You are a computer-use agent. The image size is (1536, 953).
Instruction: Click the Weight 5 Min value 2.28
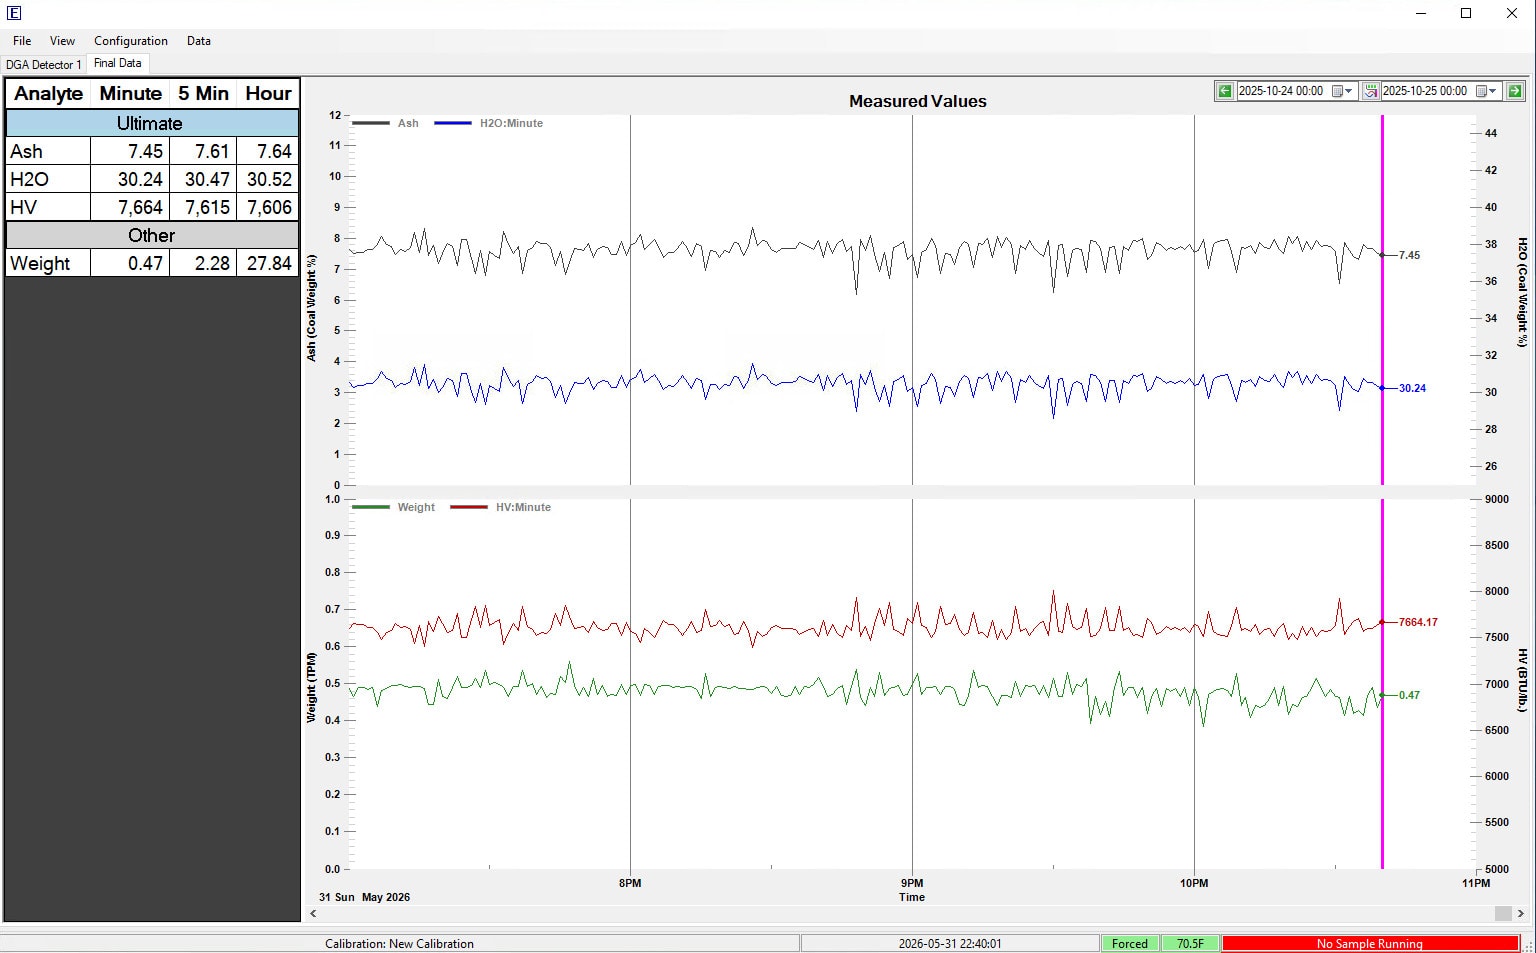pos(204,263)
